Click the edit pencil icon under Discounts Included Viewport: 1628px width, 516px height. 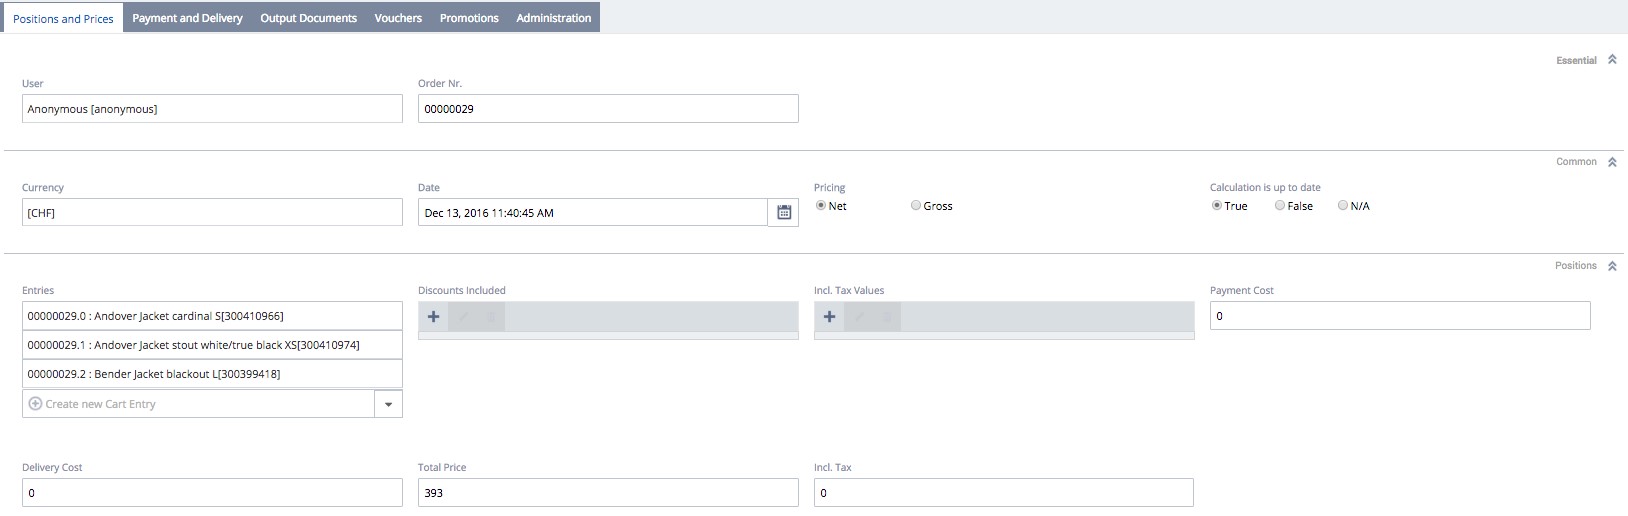tap(463, 316)
